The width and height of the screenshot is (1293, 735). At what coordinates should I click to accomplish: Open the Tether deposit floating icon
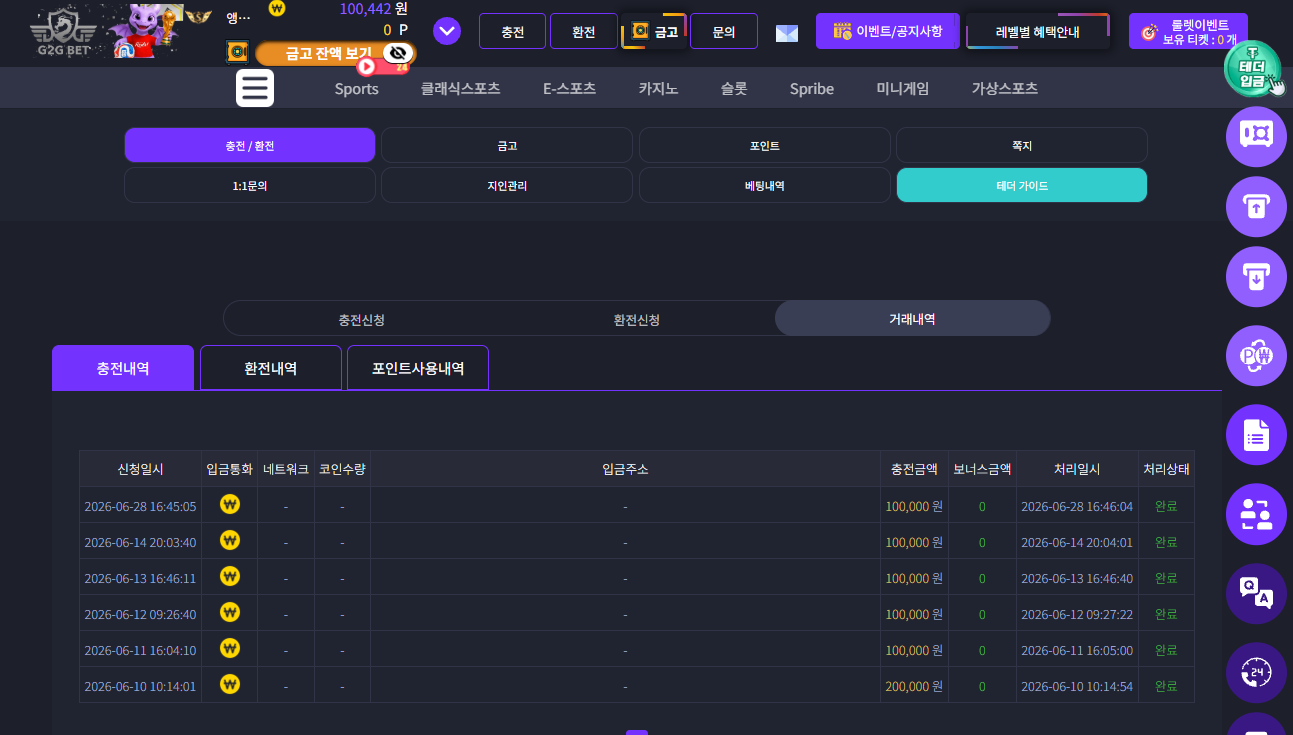pyautogui.click(x=1254, y=70)
